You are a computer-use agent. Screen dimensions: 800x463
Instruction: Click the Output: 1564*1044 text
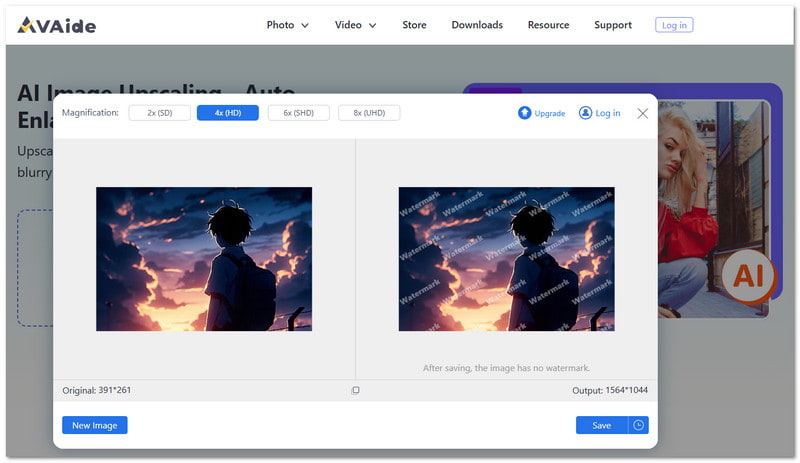(610, 391)
